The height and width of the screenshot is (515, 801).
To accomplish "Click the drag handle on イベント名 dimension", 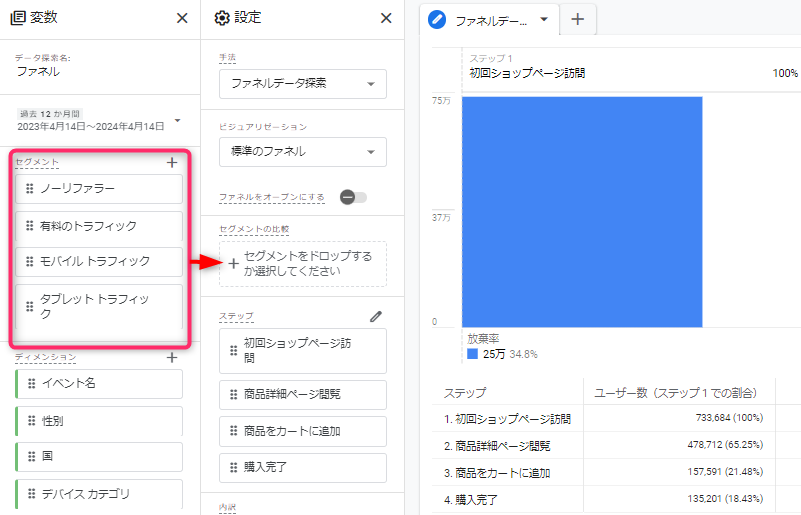I will coord(32,384).
